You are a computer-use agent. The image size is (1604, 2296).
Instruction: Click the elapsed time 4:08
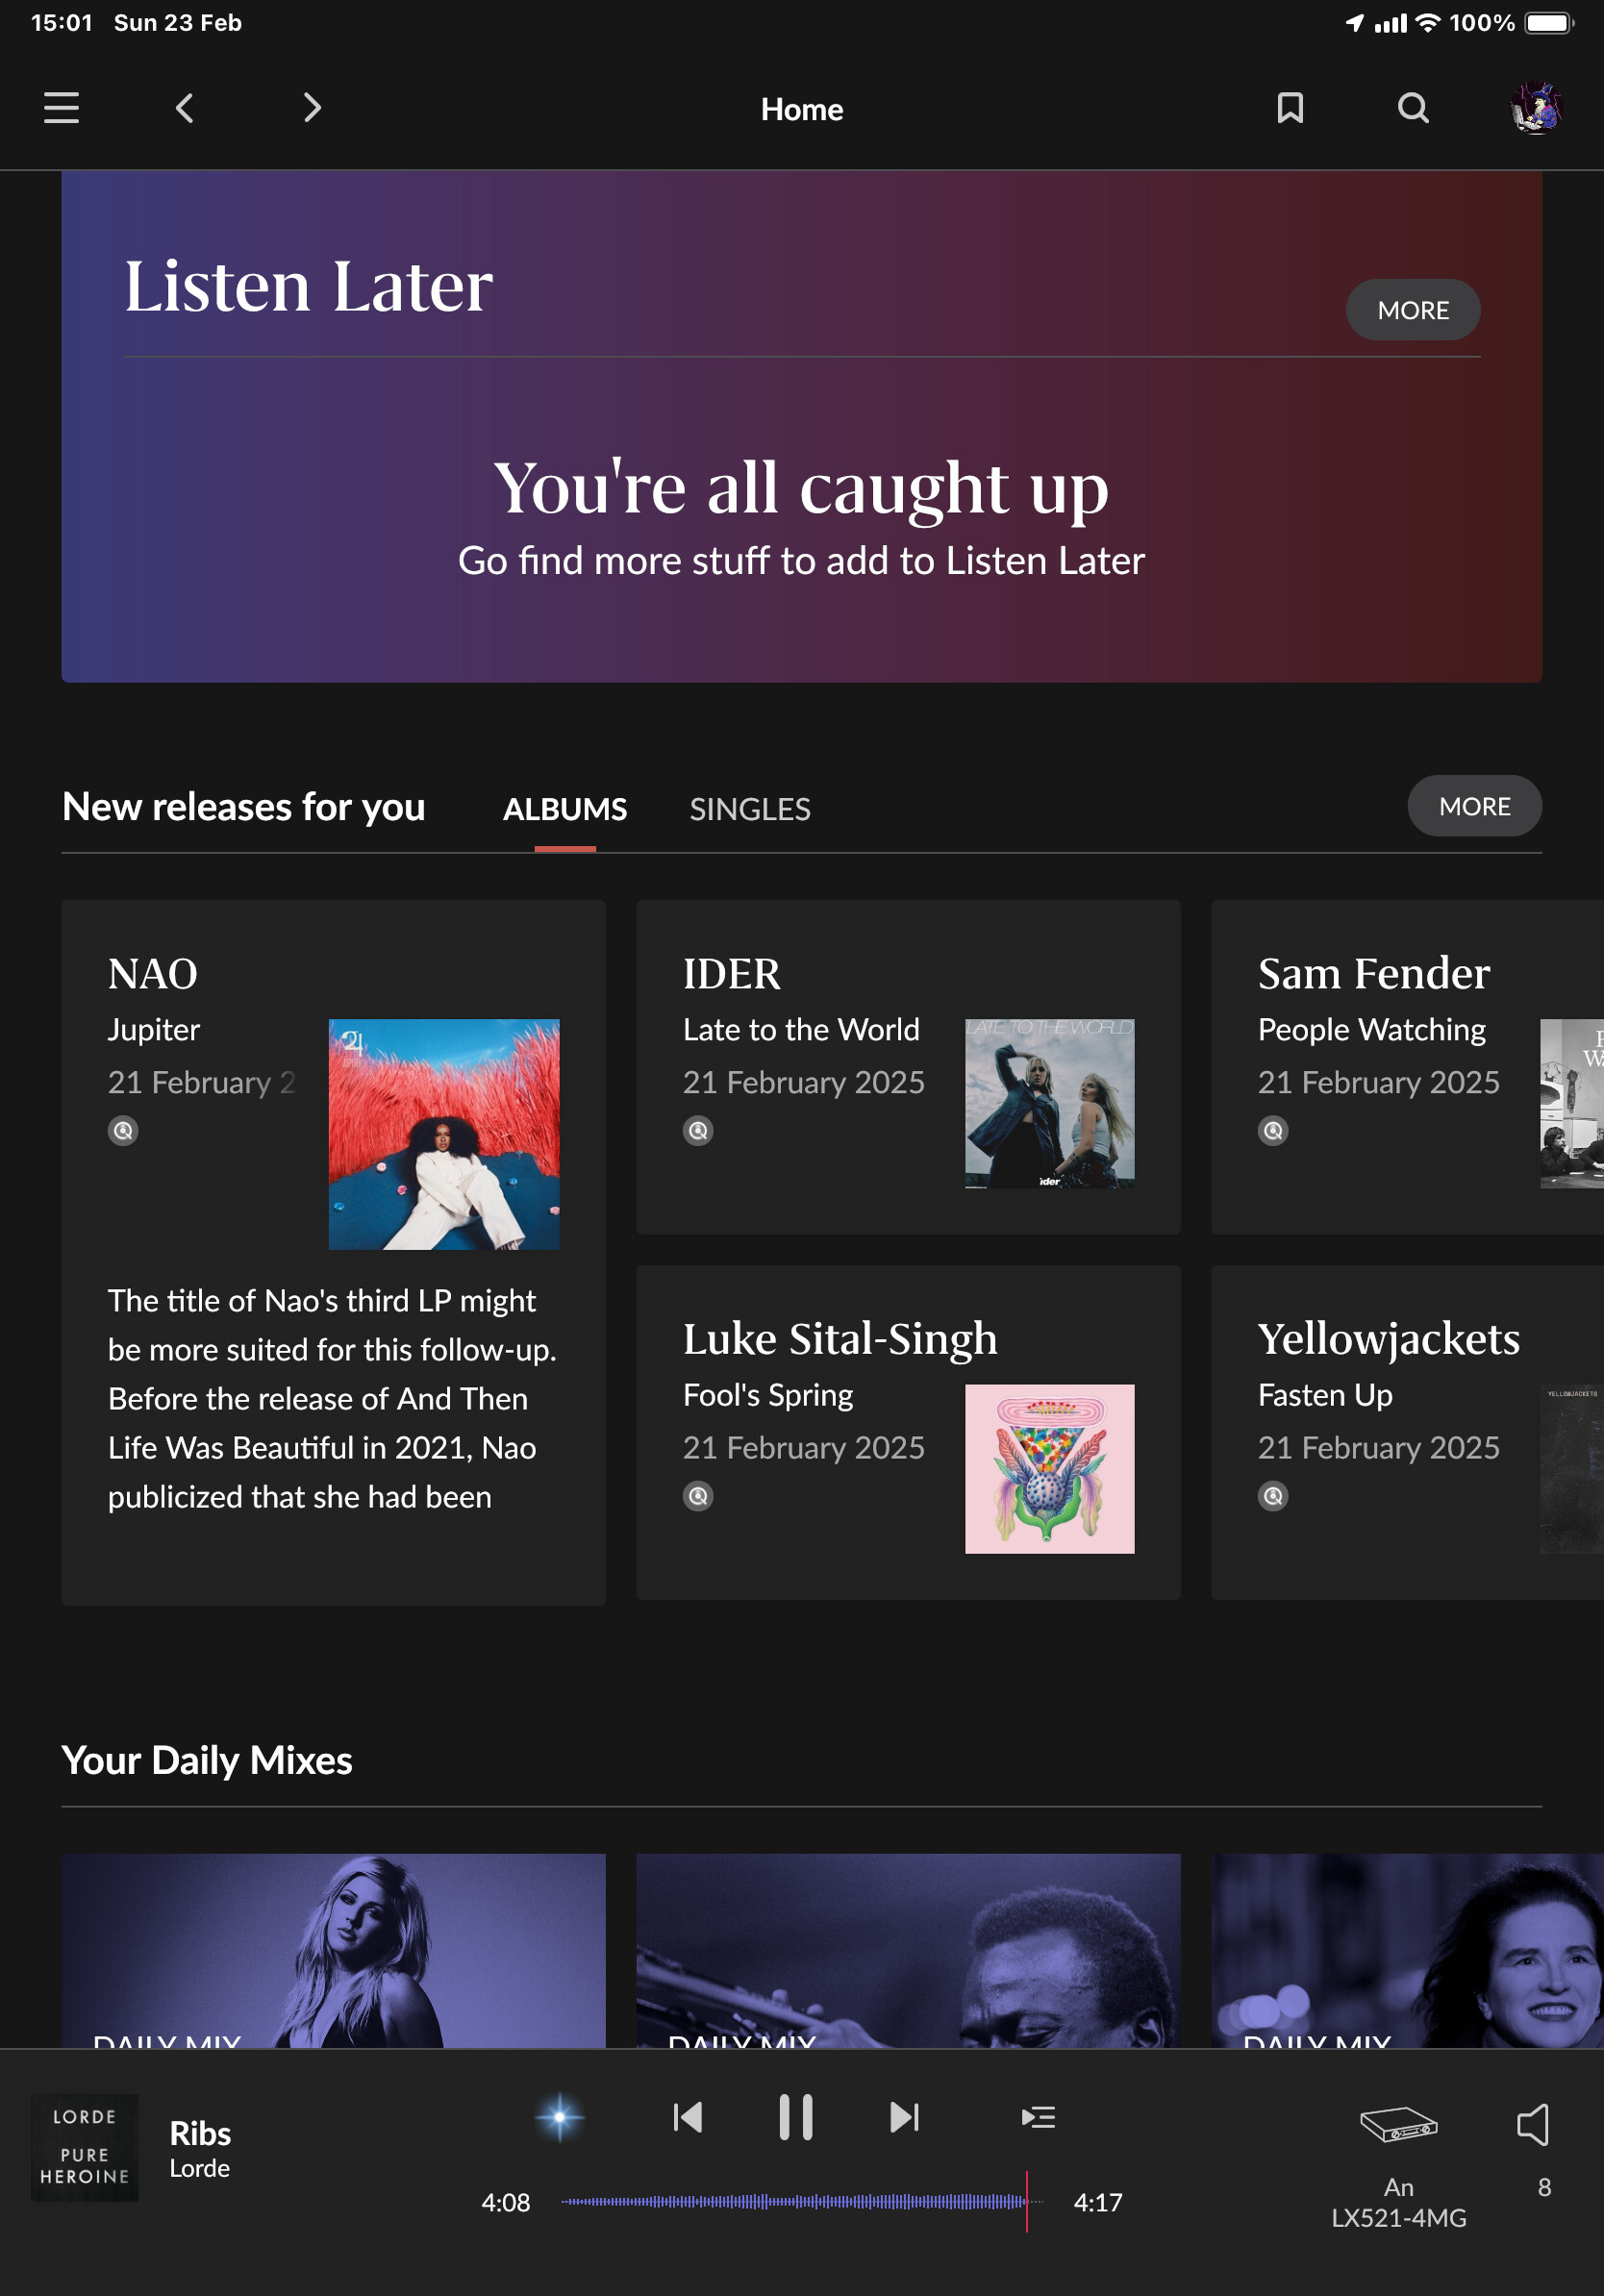tap(506, 2202)
